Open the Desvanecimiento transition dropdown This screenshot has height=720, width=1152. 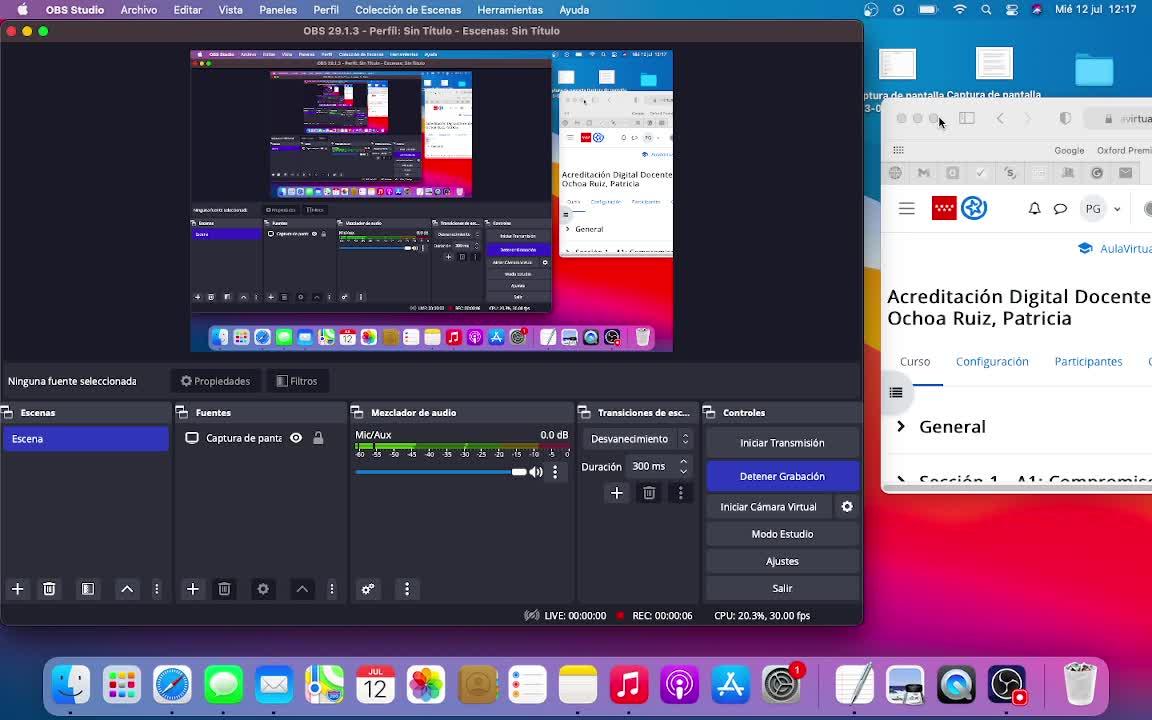639,439
